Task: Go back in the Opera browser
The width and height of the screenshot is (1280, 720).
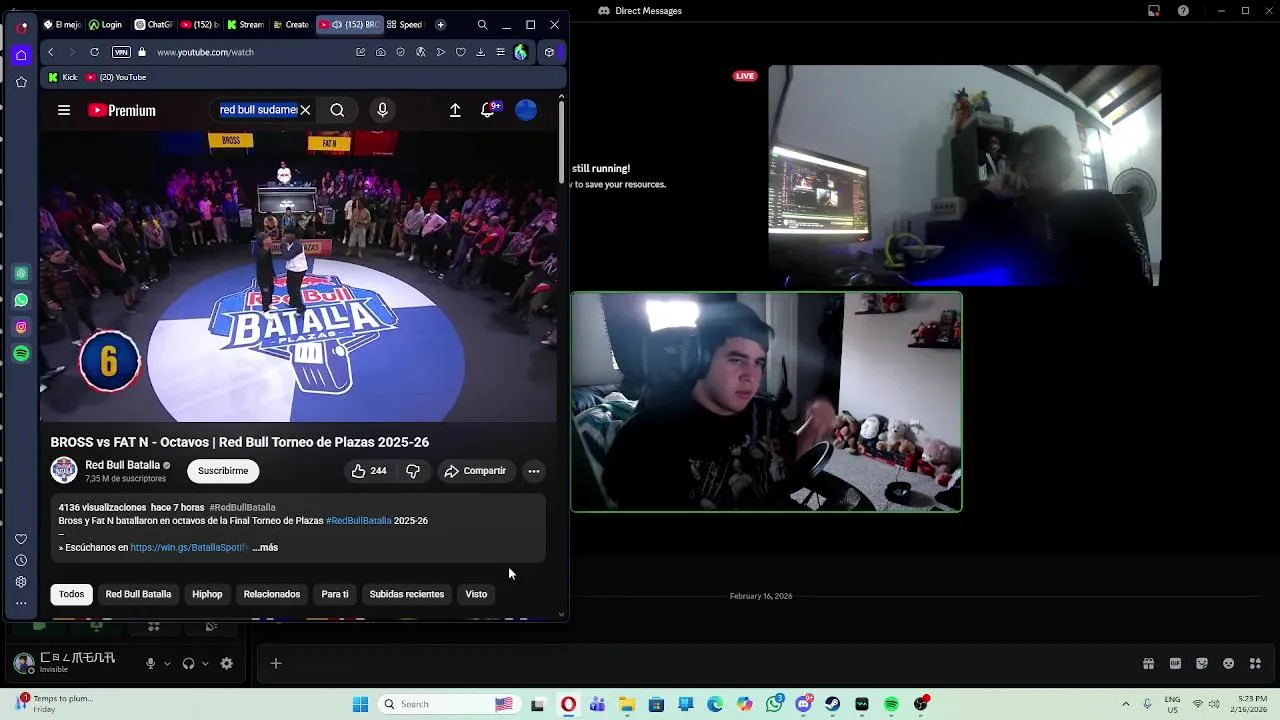Action: coord(50,52)
